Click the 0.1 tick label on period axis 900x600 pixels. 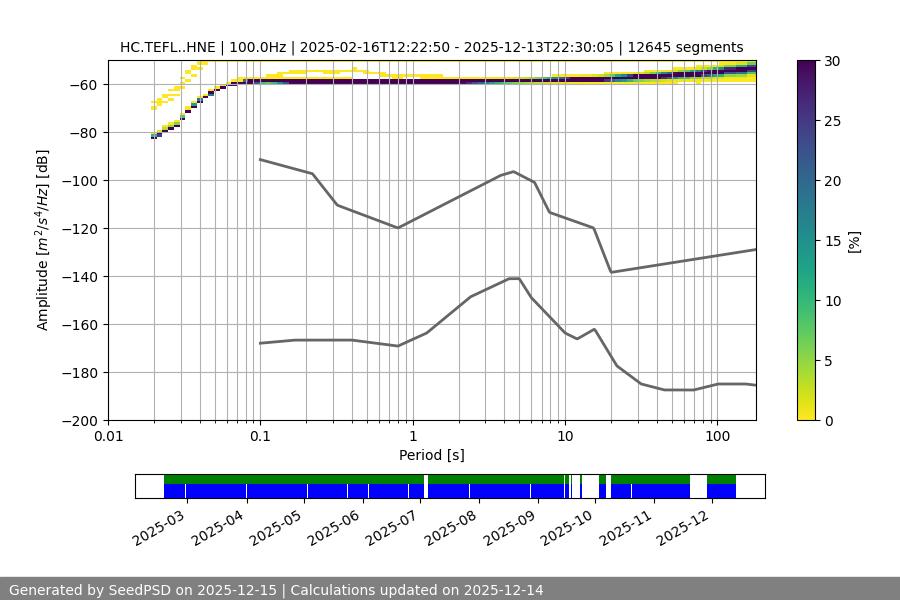(x=260, y=436)
